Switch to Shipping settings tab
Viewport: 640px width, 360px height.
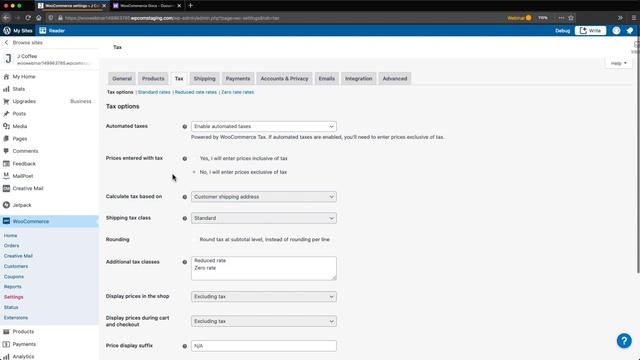tap(204, 78)
